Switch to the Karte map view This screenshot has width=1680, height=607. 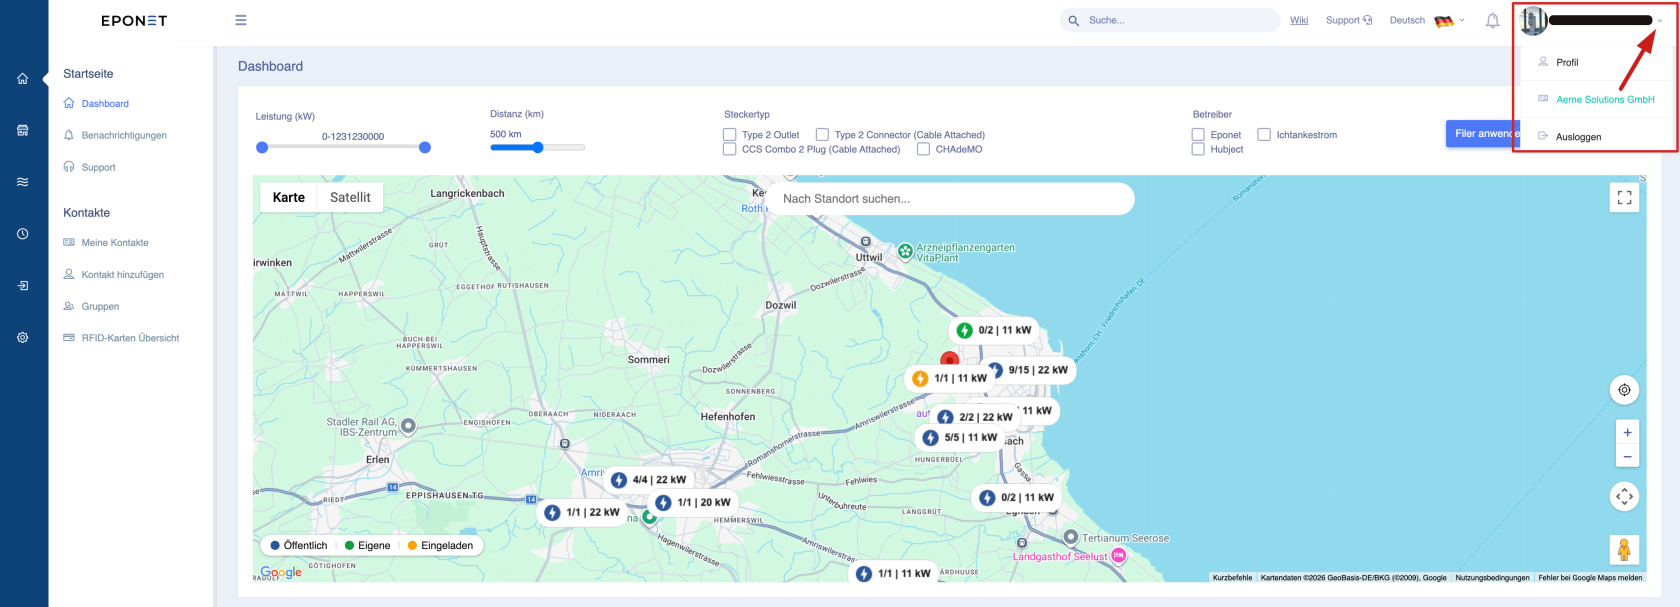[289, 197]
